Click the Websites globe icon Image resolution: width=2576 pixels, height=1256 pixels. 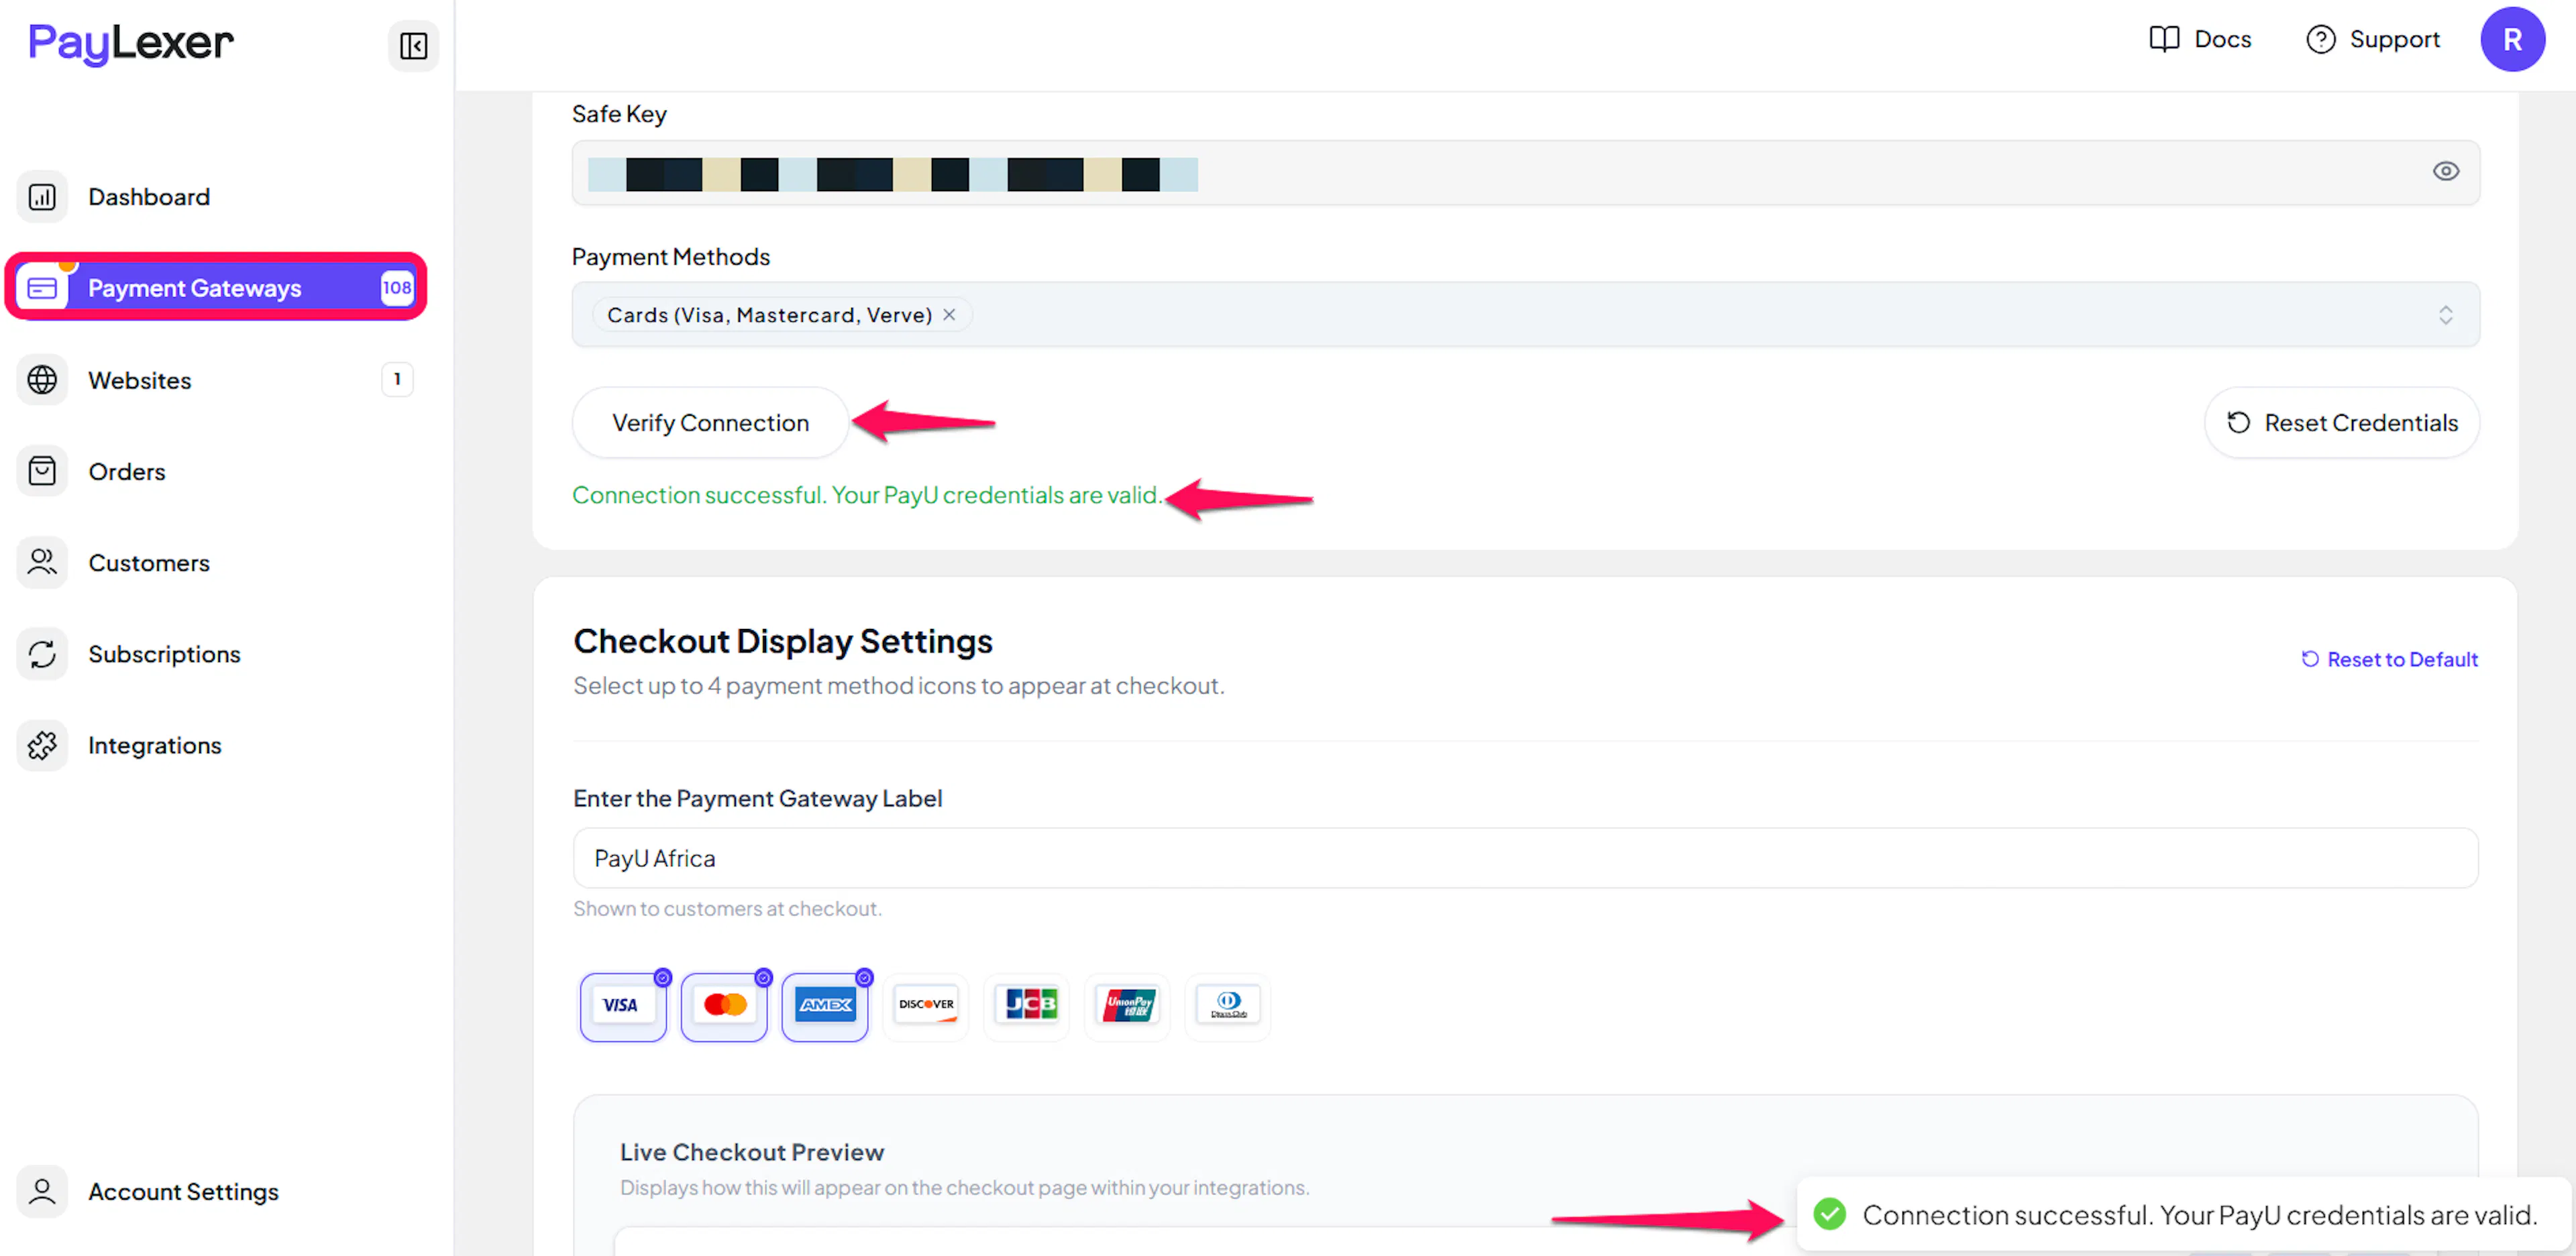(42, 380)
